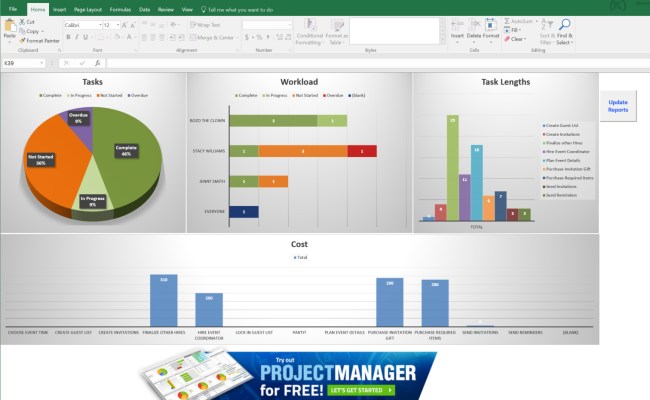Align text right in the cell
Image resolution: width=650 pixels, height=400 pixels.
pyautogui.click(x=162, y=38)
